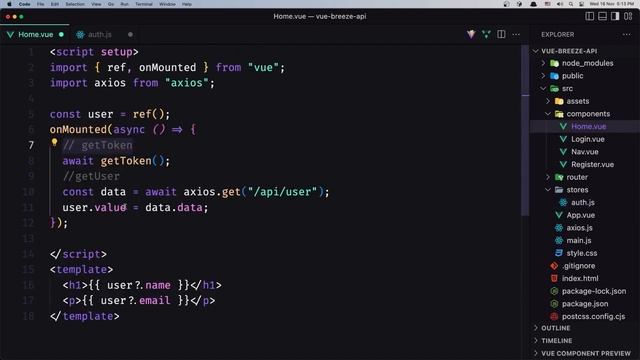This screenshot has width=640, height=360.
Task: Open the Window menu
Action: coord(167,4)
